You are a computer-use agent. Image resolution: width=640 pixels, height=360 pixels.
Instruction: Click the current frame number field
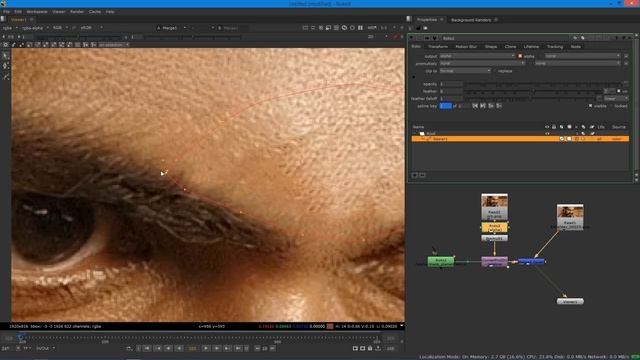(193, 348)
